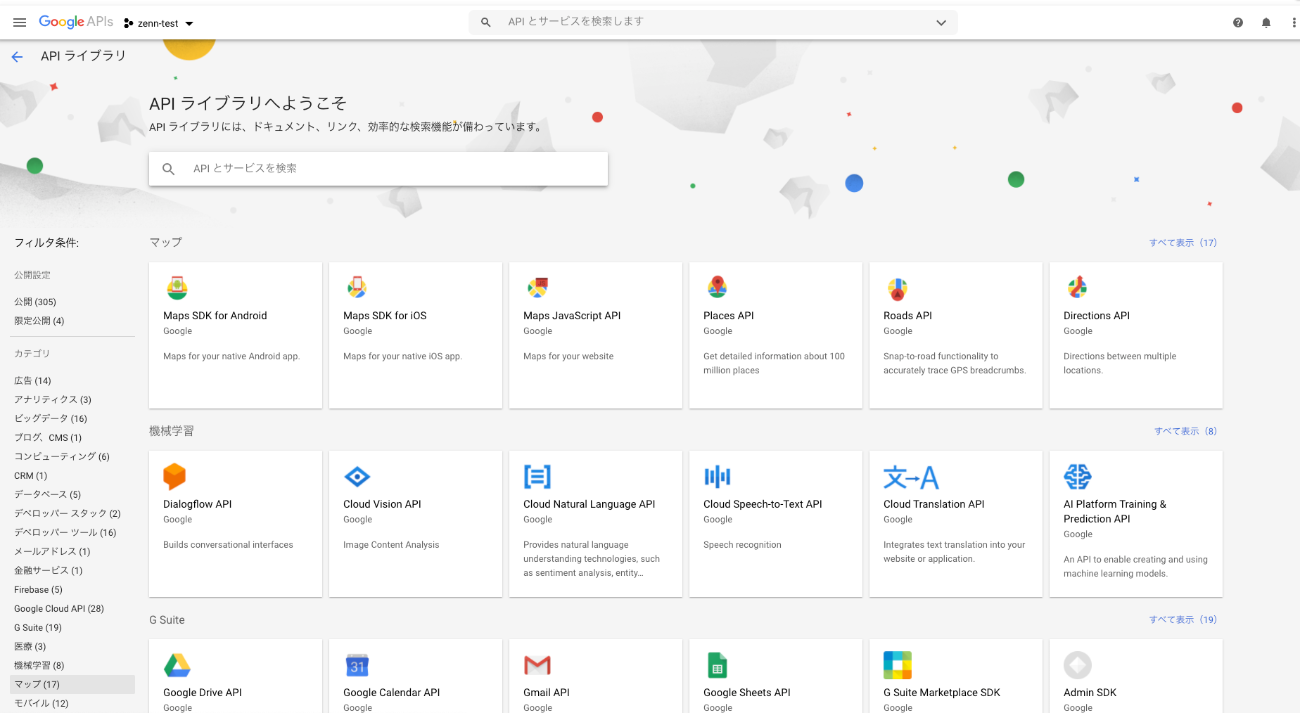
Task: Select the ビッグデータ (16) category filter
Action: coord(50,419)
